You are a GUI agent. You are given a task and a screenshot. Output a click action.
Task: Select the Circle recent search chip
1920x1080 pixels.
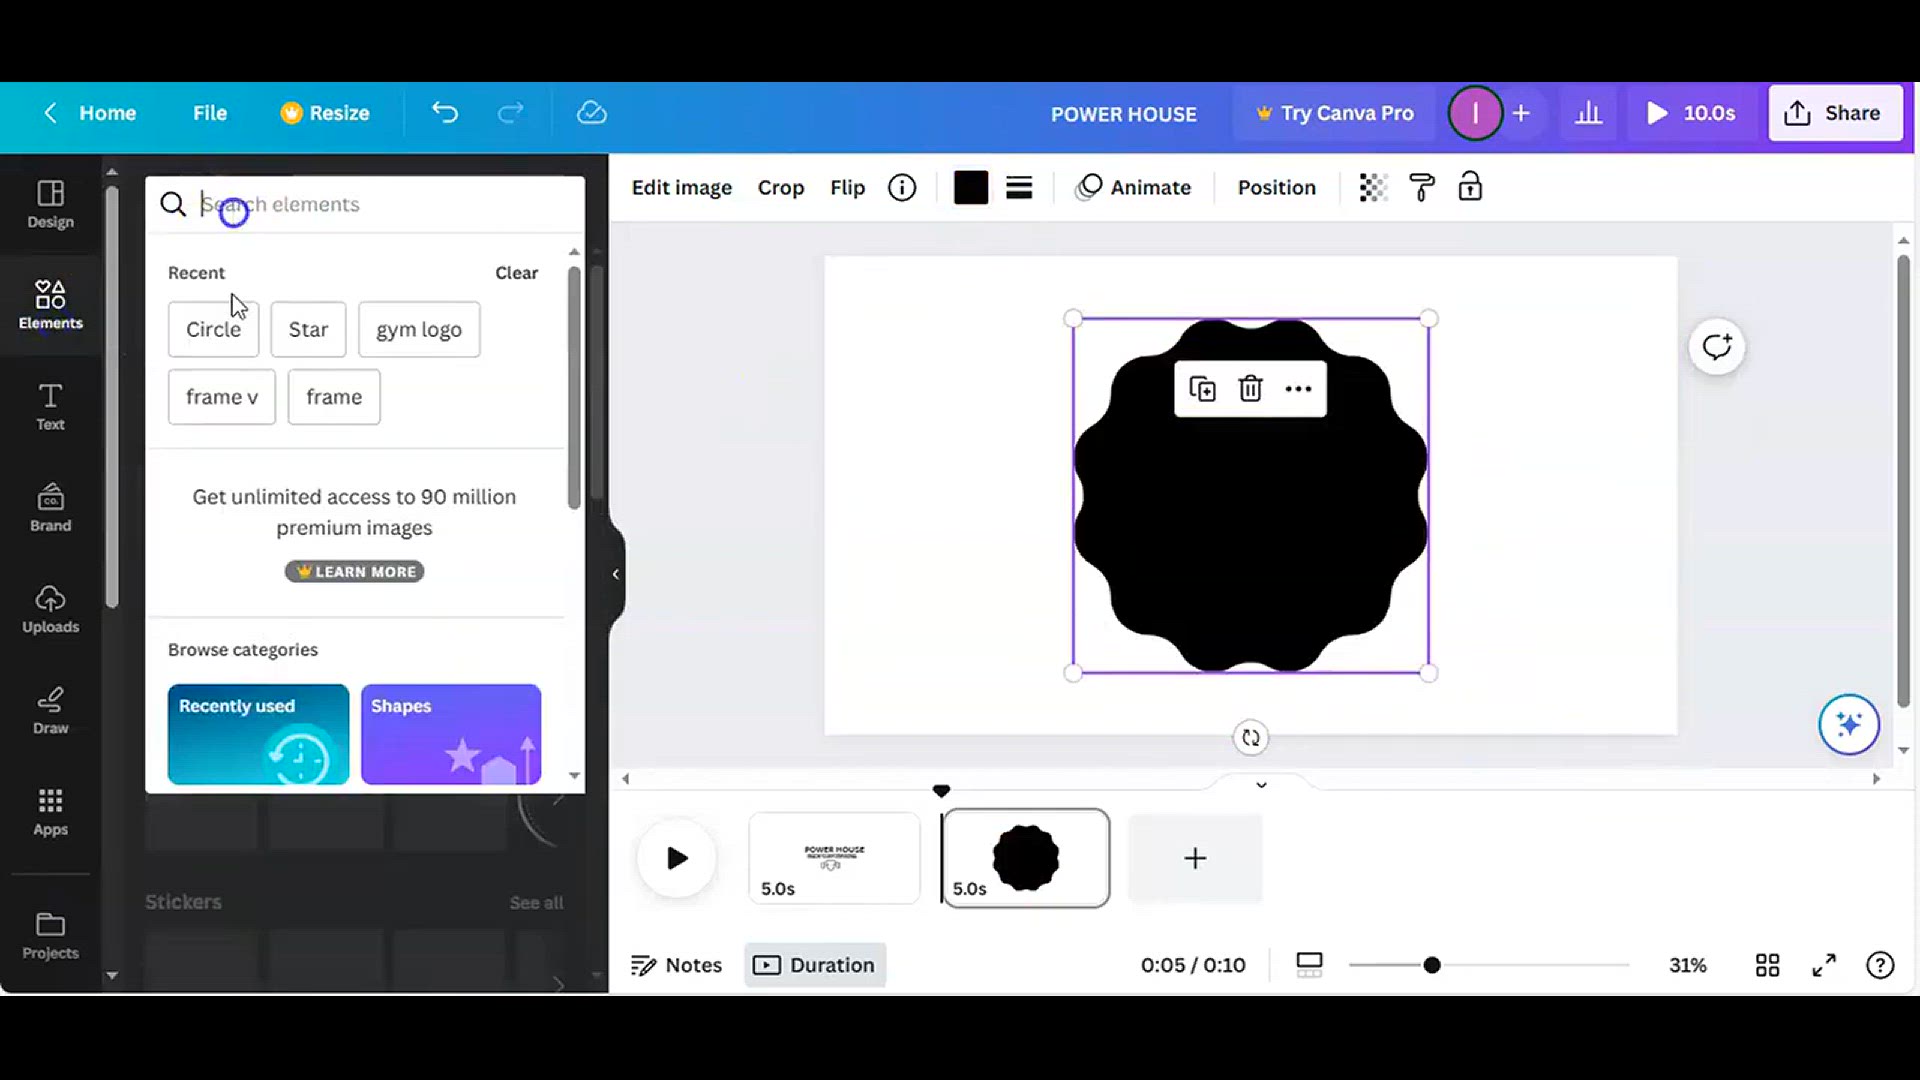coord(213,329)
